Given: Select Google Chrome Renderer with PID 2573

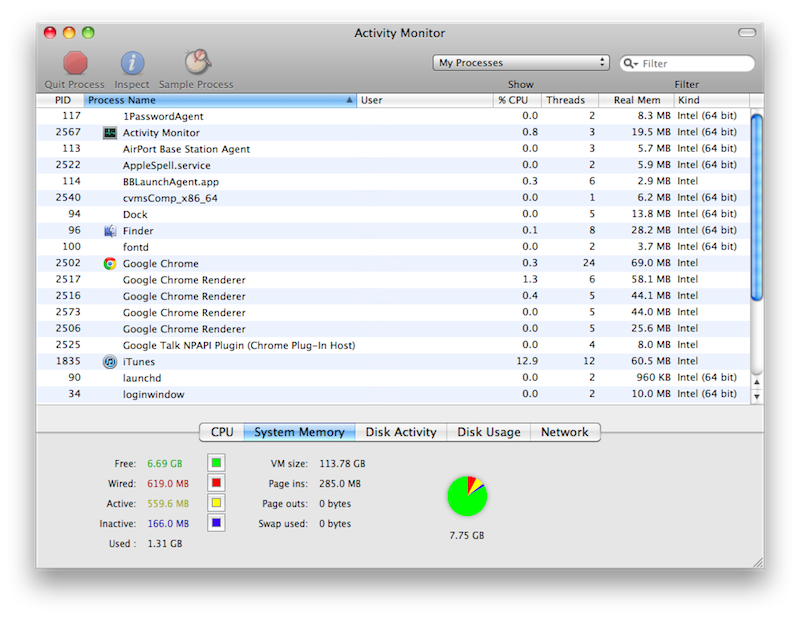Looking at the screenshot, I should click(x=393, y=312).
